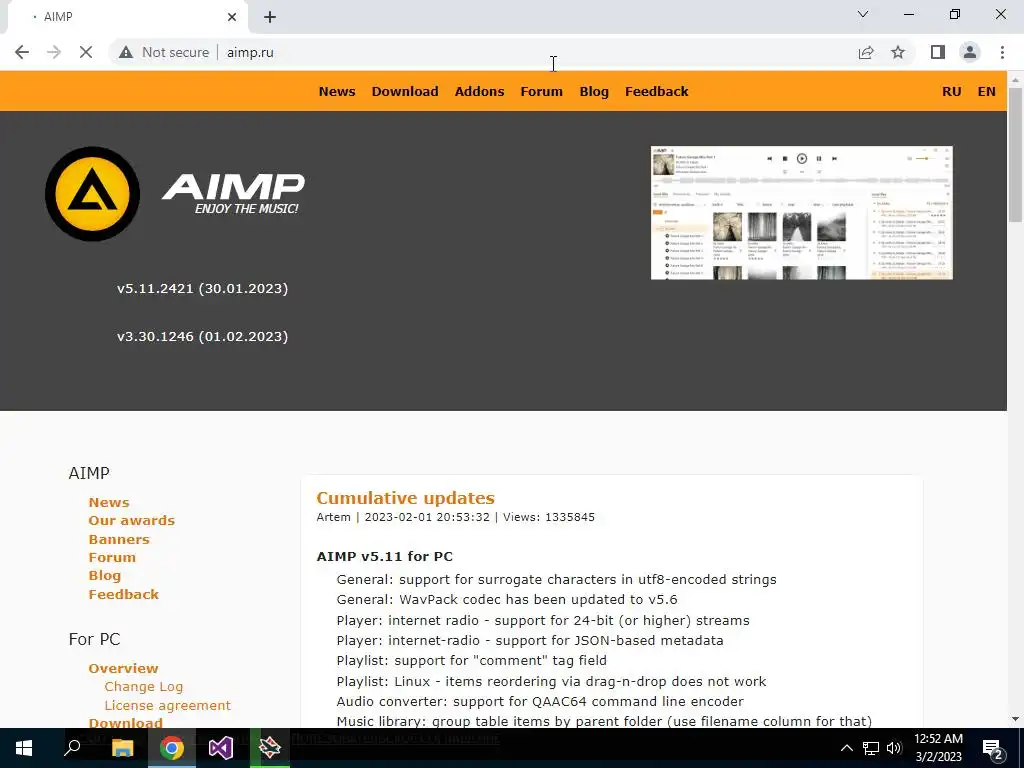Open the Windows Start menu

[x=24, y=748]
